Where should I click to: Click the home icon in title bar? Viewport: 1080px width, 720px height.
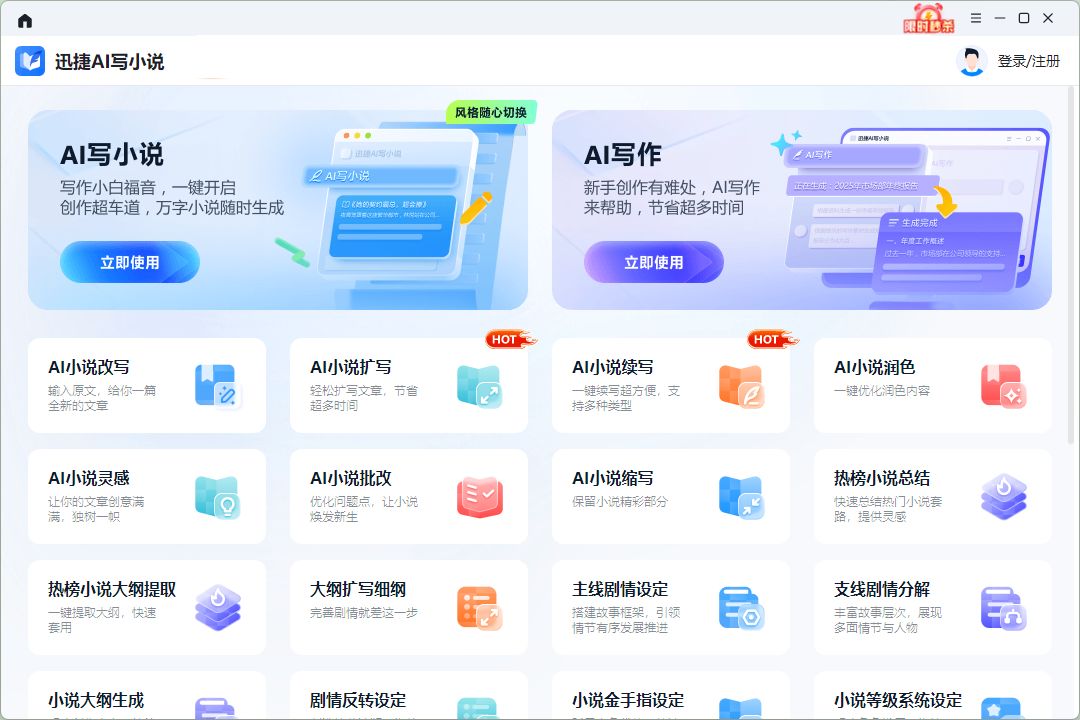(25, 21)
